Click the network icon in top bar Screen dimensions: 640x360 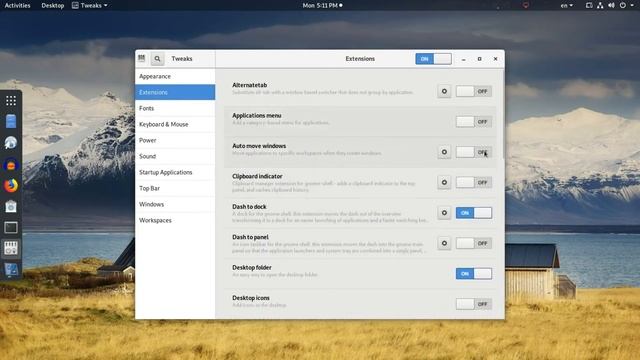[600, 5]
